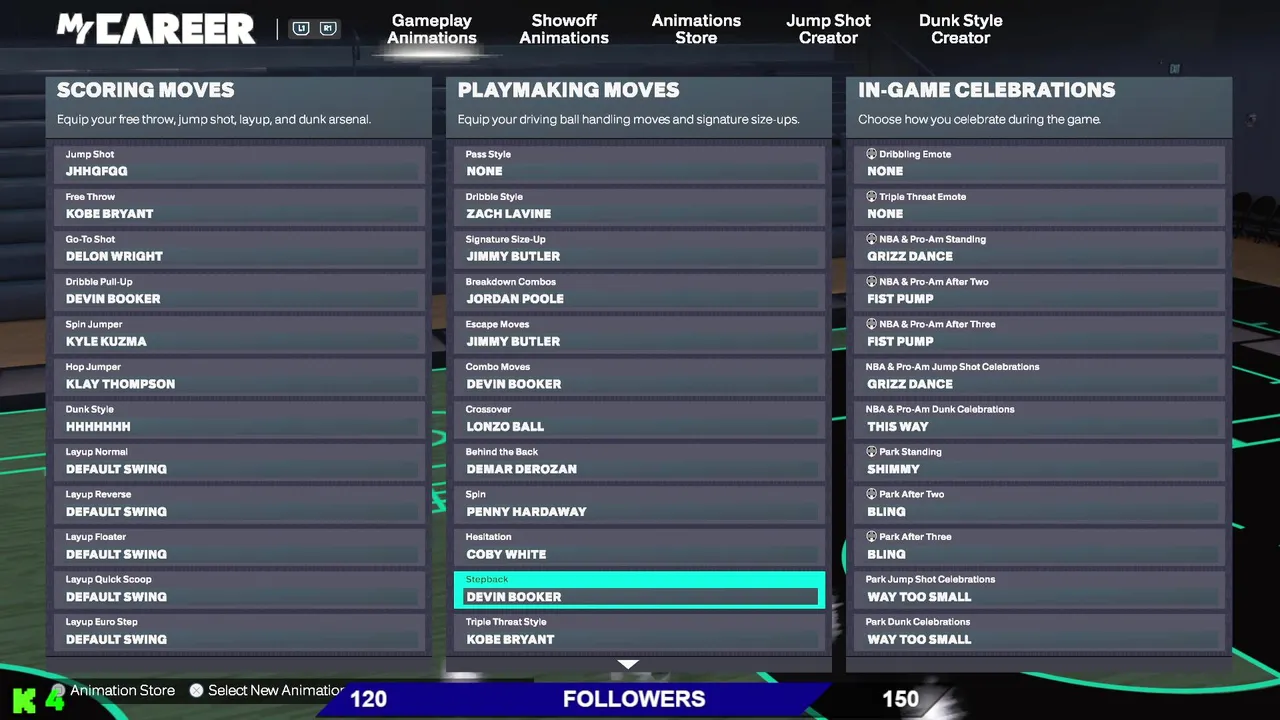1280x720 pixels.
Task: Open the Gameplay Animations tab
Action: (x=432, y=29)
